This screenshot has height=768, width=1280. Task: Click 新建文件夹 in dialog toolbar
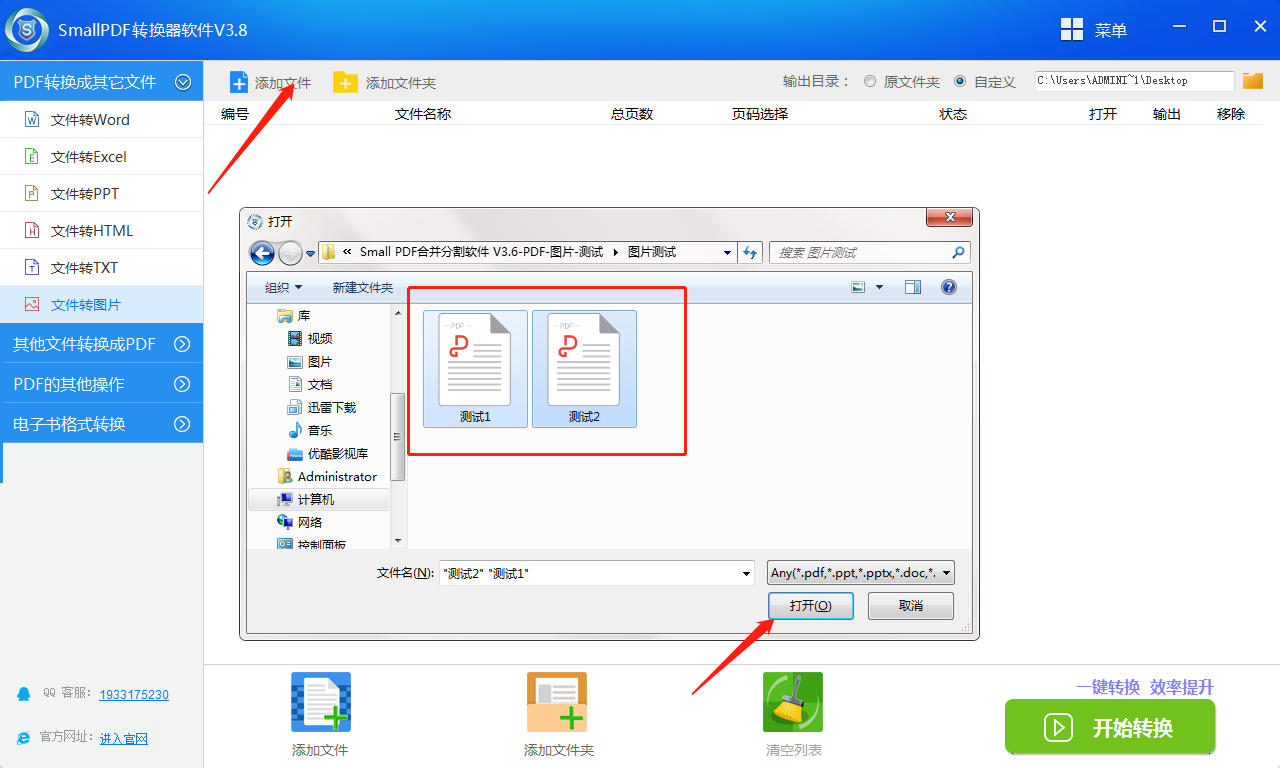(363, 288)
